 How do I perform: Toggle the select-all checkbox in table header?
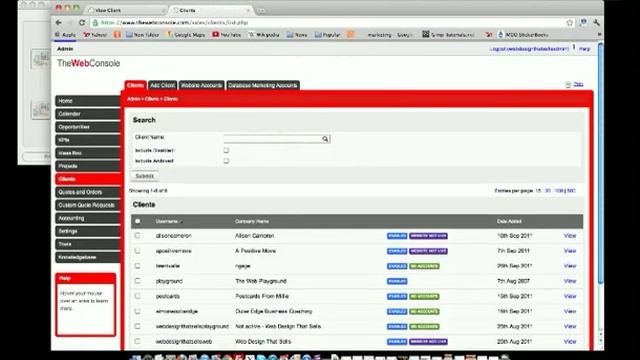138,221
